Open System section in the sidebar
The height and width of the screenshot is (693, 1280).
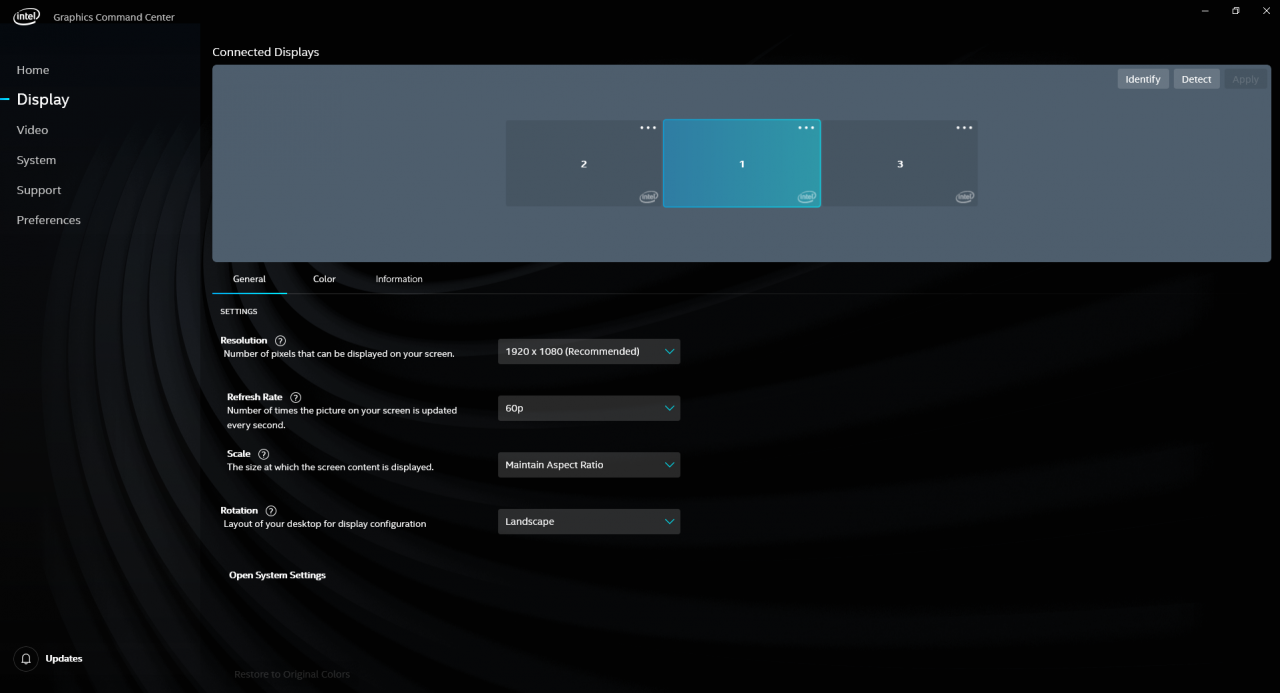pos(36,160)
